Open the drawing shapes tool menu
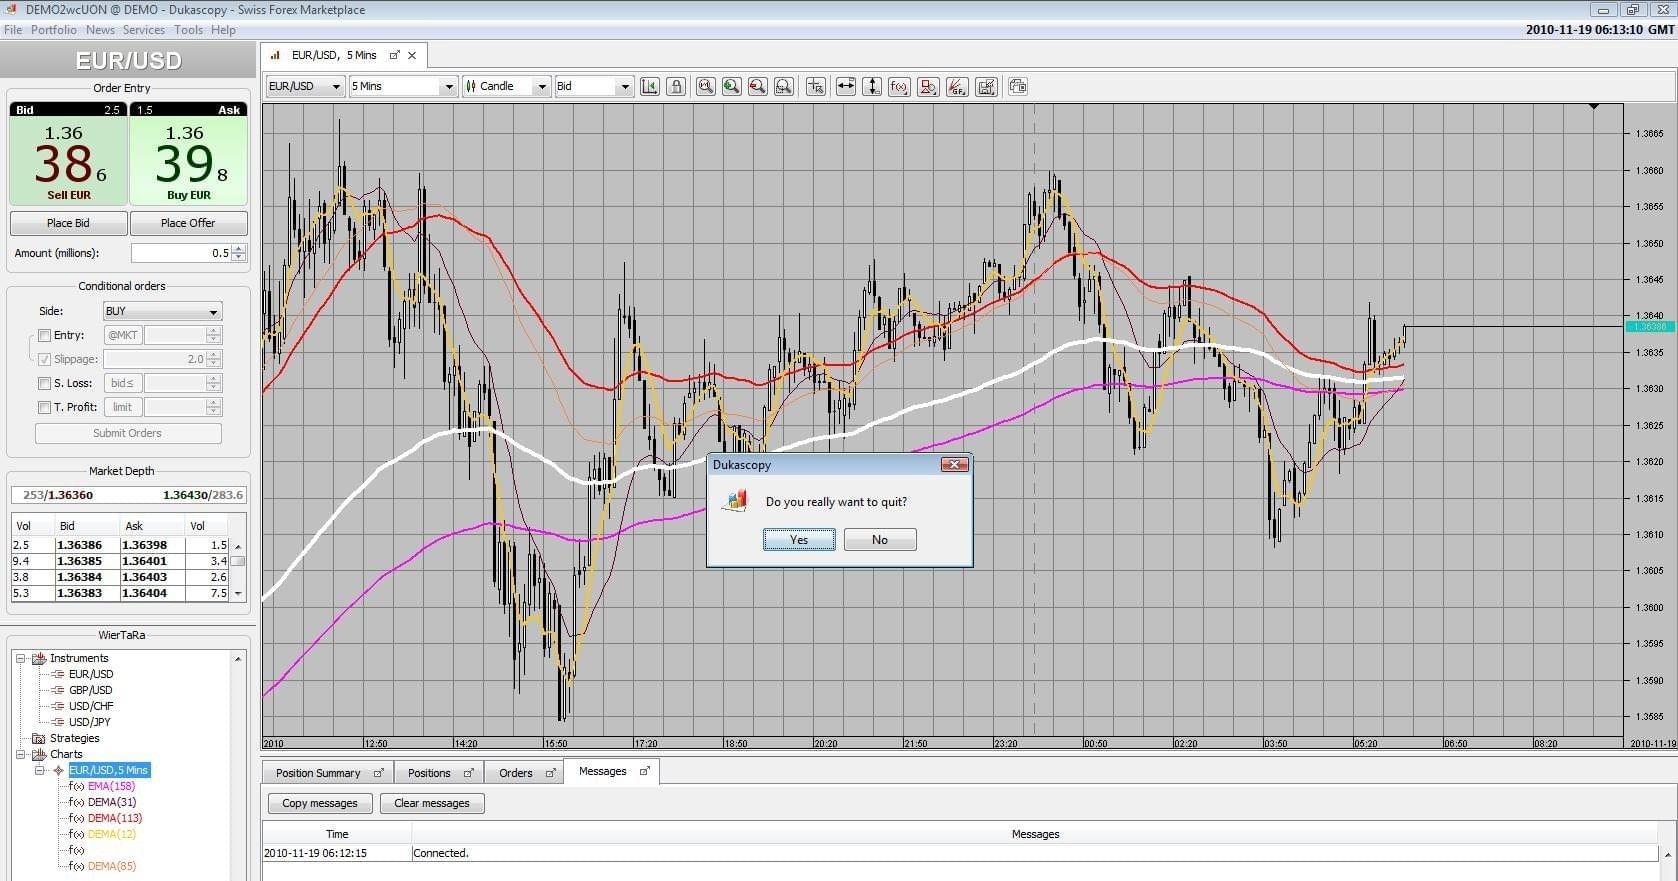Image resolution: width=1678 pixels, height=881 pixels. click(928, 86)
